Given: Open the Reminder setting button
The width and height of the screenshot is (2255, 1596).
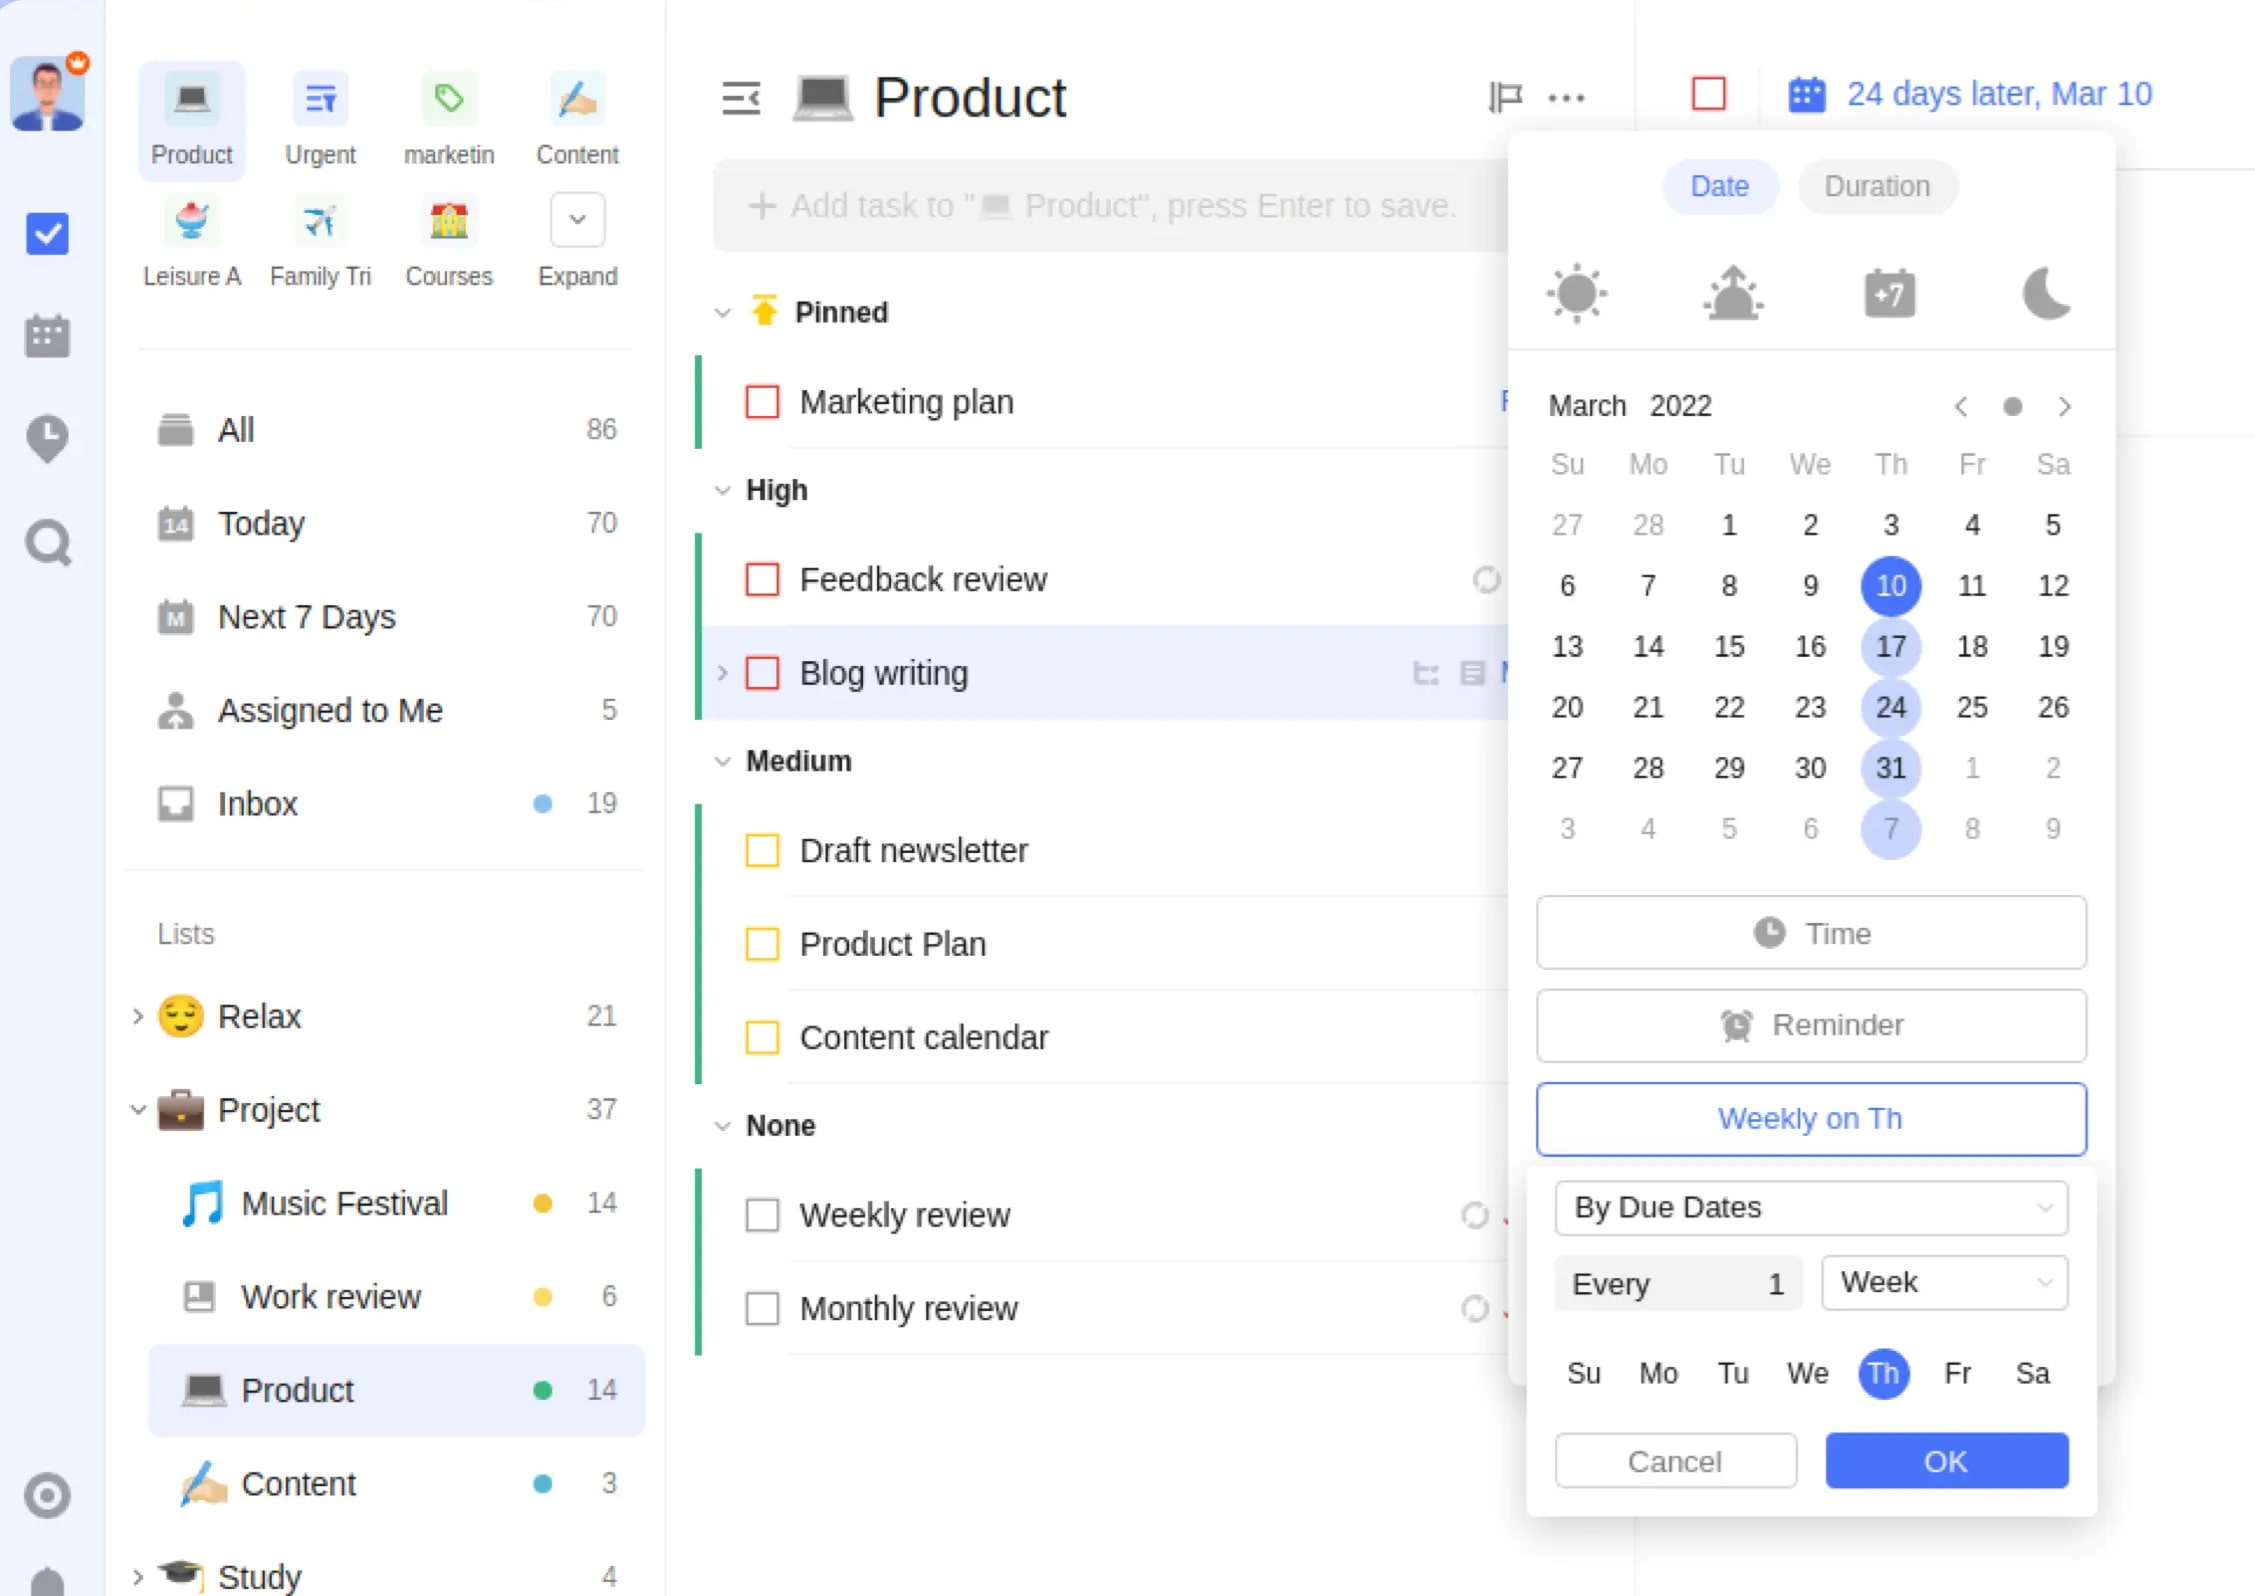Looking at the screenshot, I should 1811,1026.
